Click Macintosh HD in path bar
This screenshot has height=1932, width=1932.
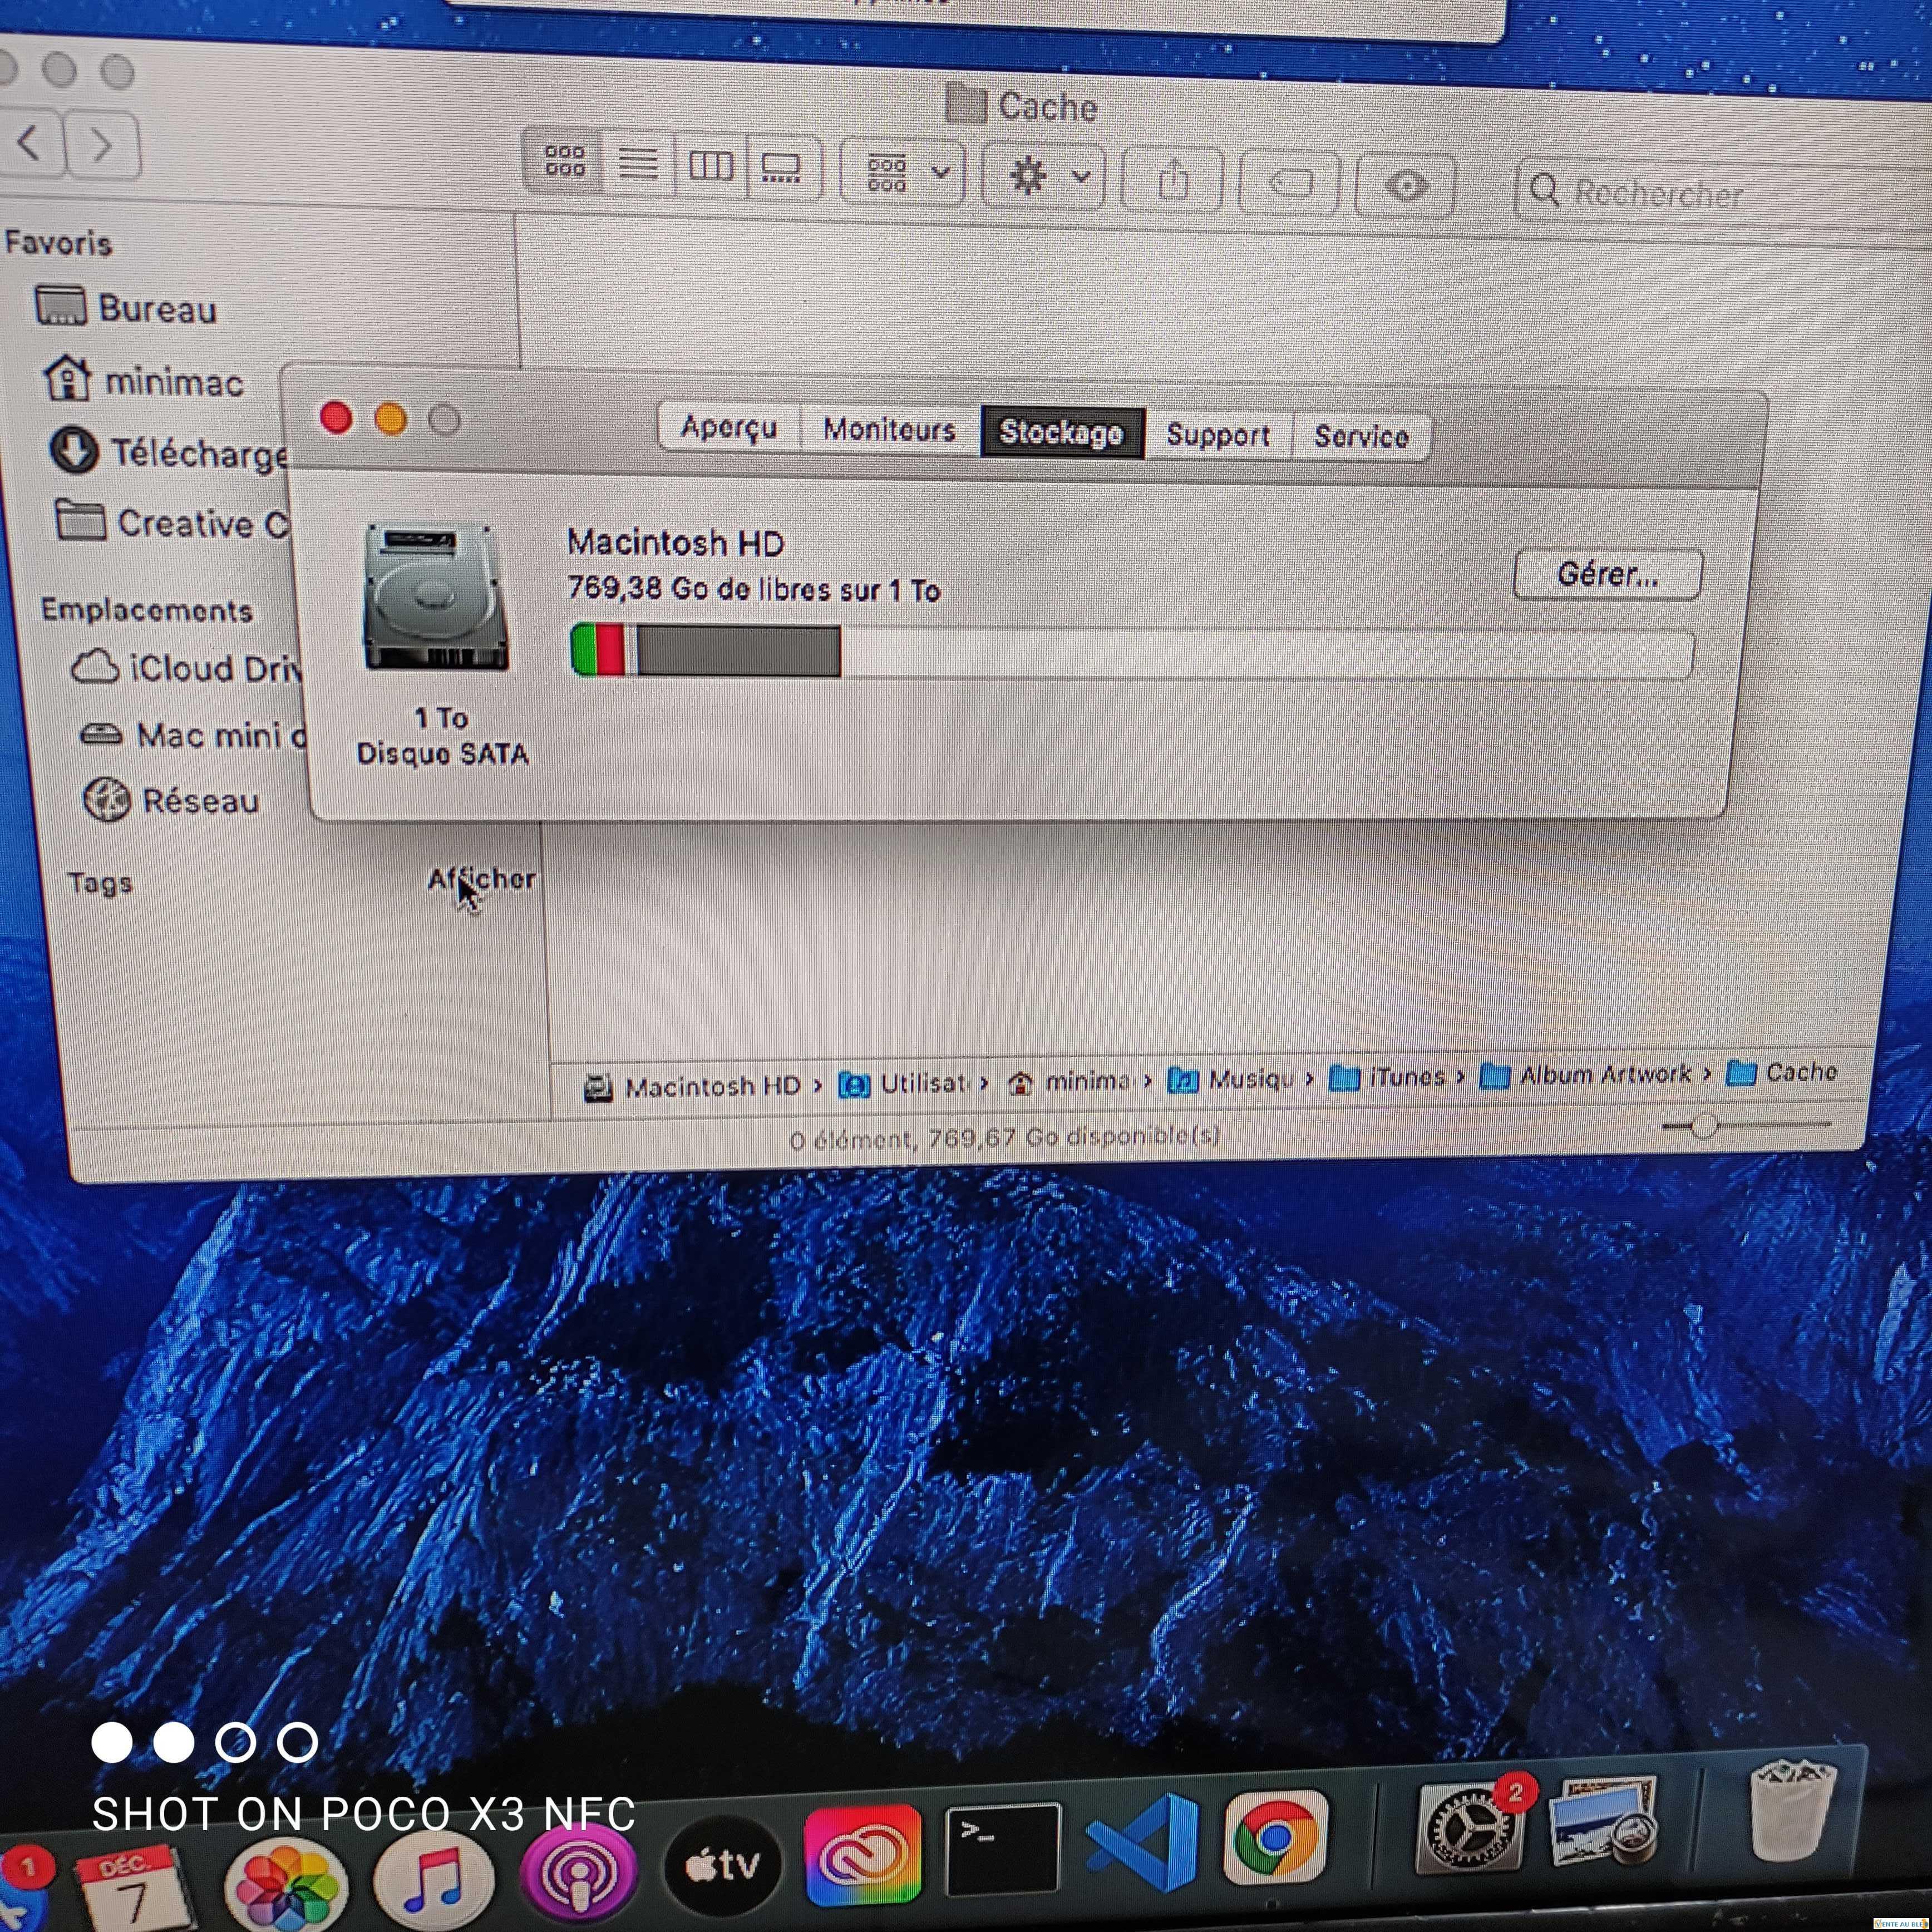692,1086
